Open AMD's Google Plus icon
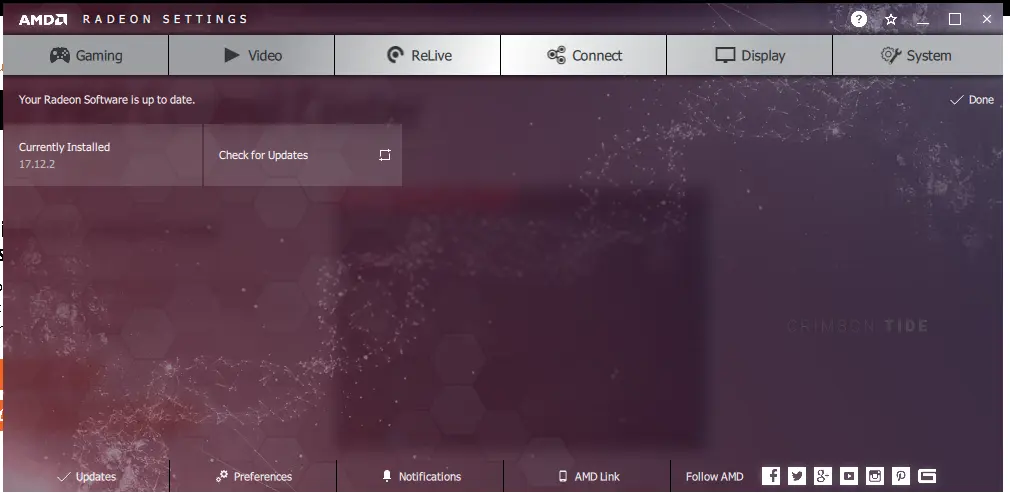This screenshot has height=493, width=1010. (x=823, y=476)
